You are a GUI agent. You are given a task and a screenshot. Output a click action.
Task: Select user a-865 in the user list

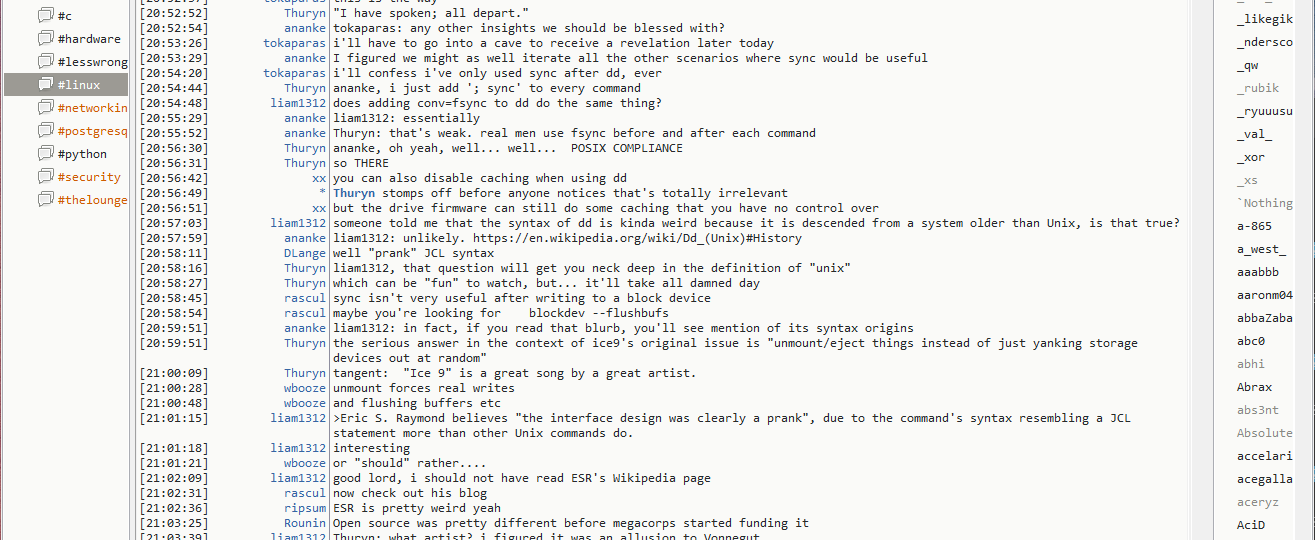point(1254,227)
